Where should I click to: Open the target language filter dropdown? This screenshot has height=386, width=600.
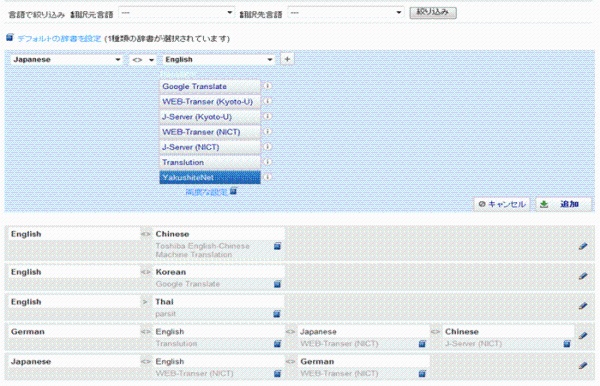(x=346, y=13)
